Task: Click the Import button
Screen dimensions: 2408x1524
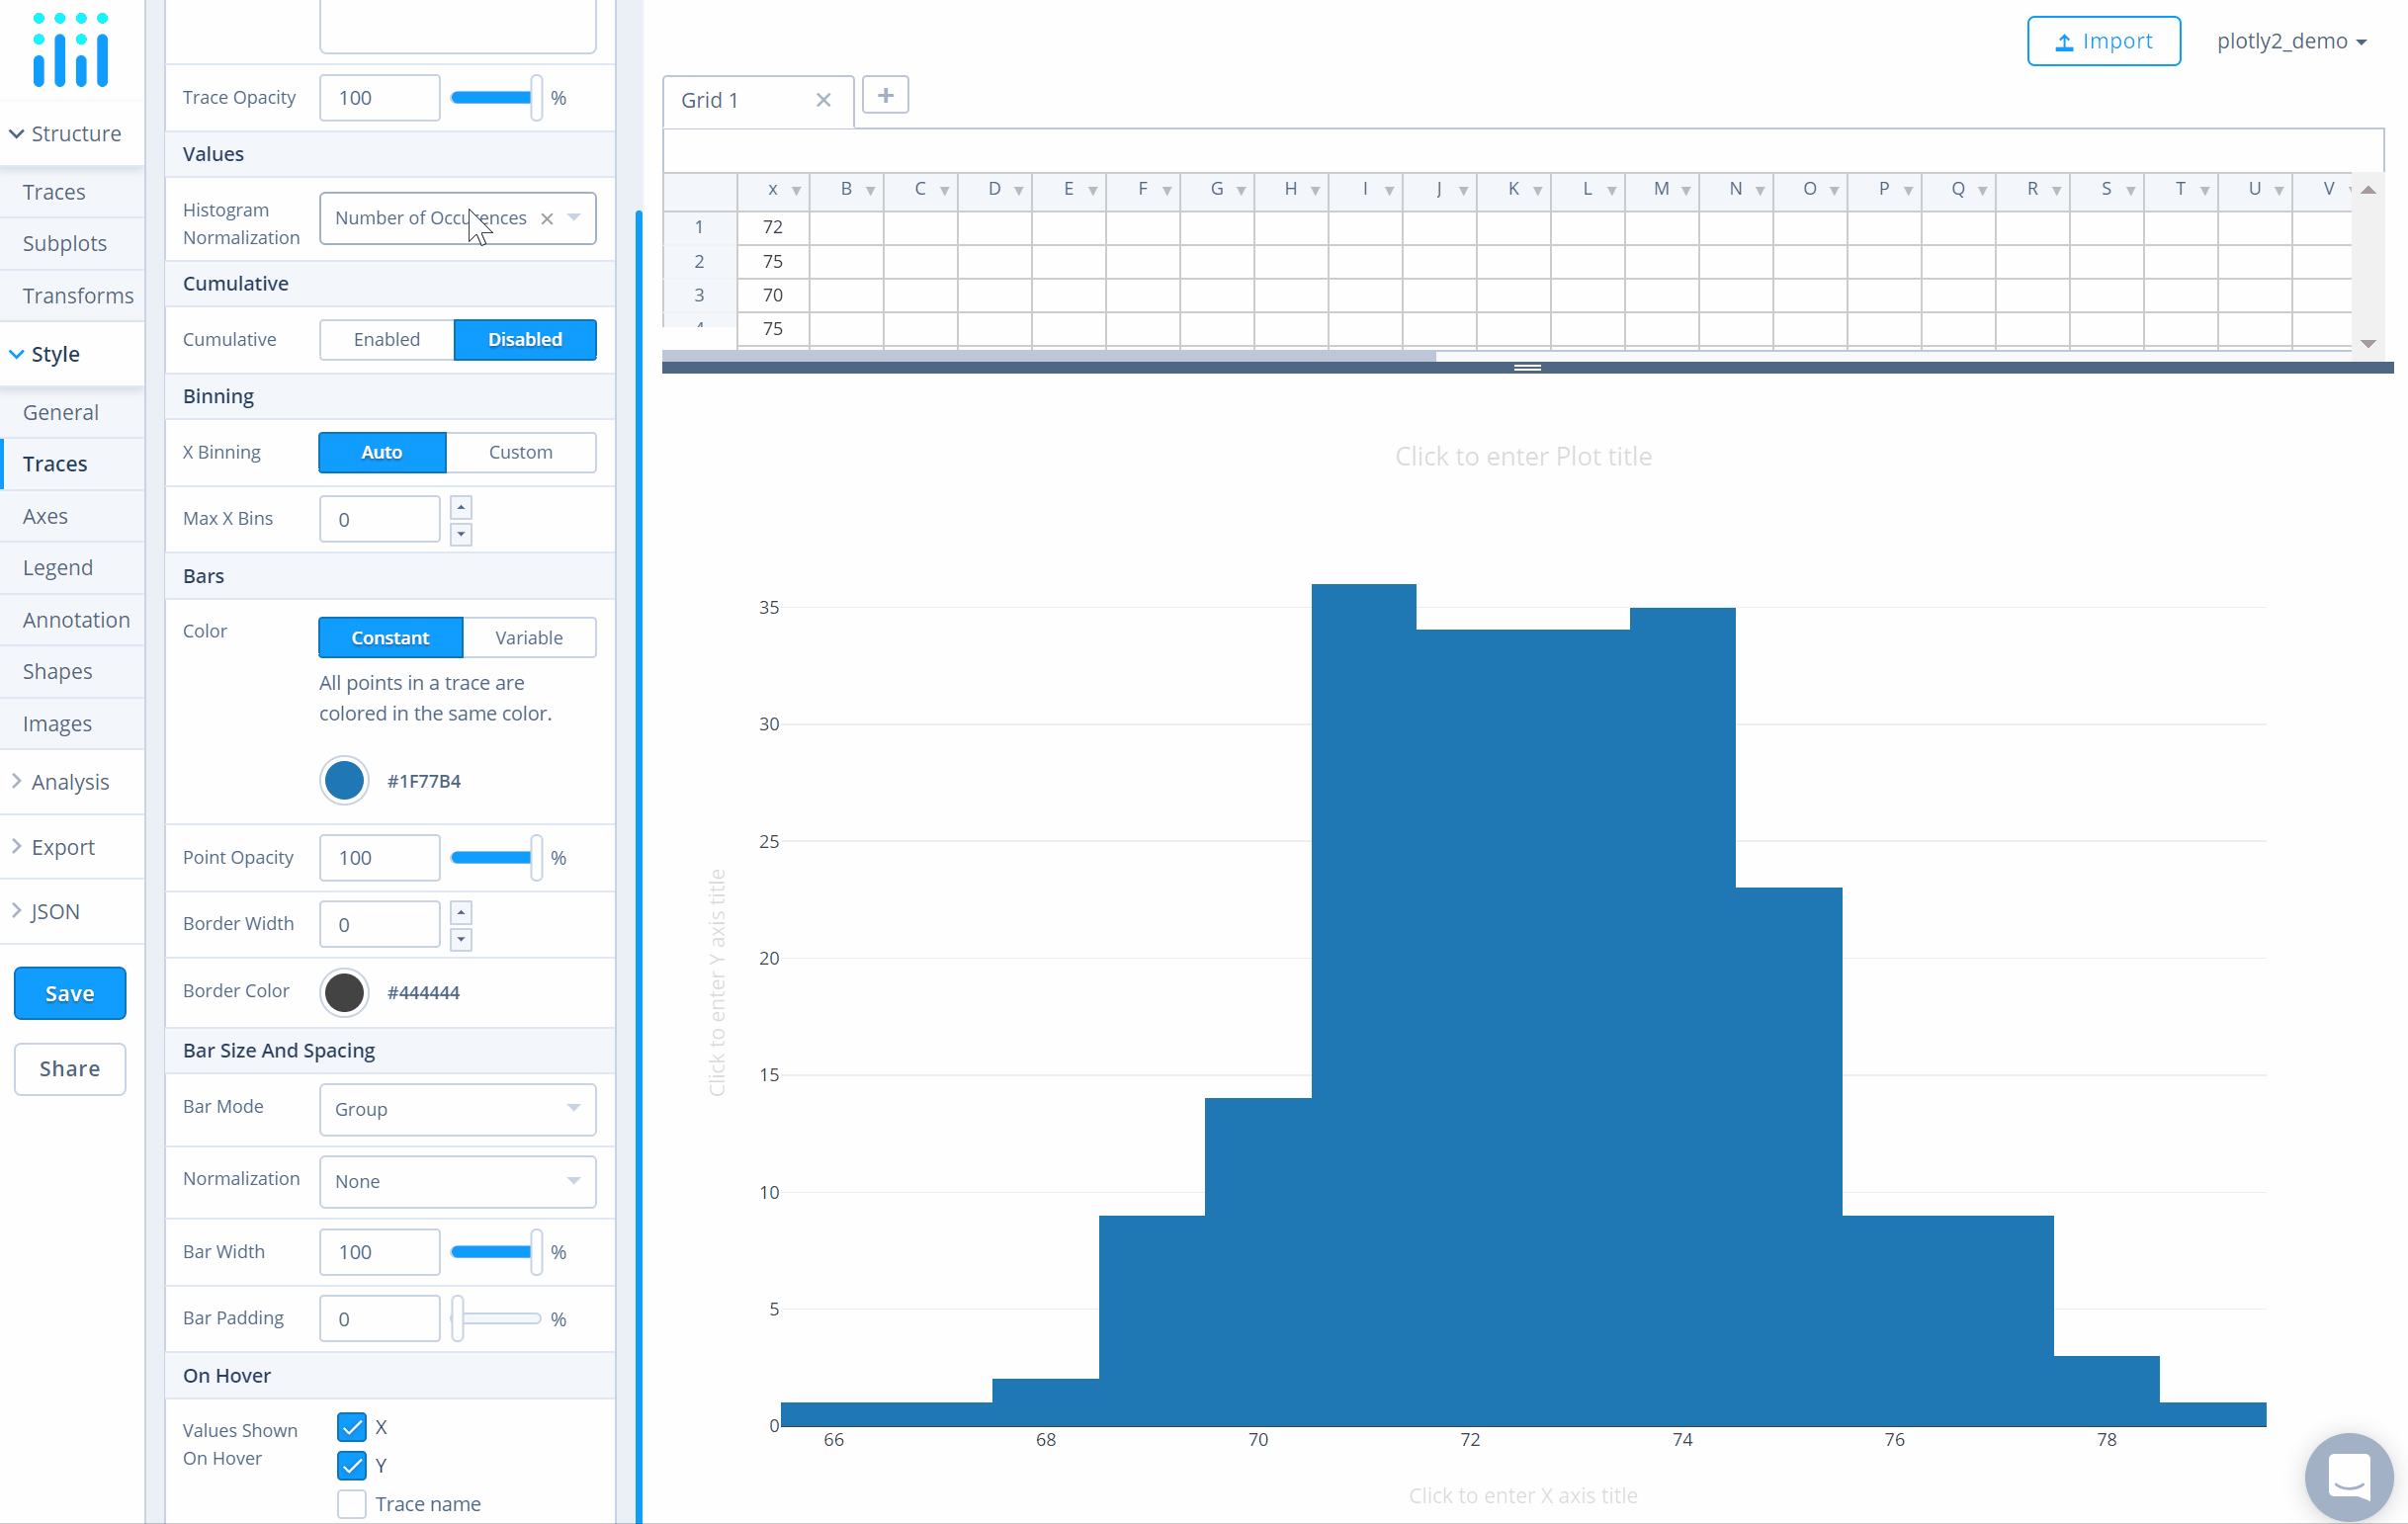Action: (2103, 41)
